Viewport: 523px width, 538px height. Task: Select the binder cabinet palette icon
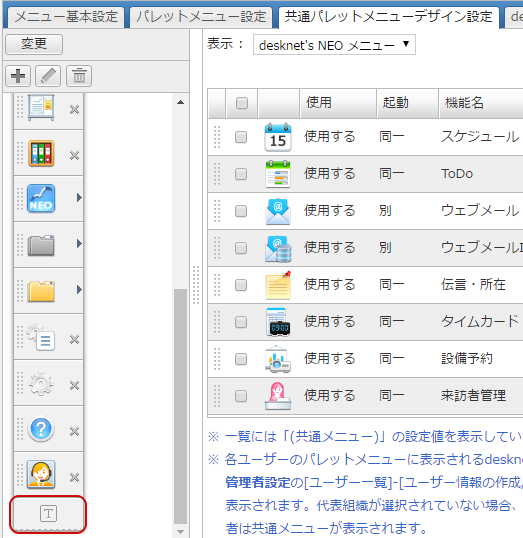coord(41,153)
